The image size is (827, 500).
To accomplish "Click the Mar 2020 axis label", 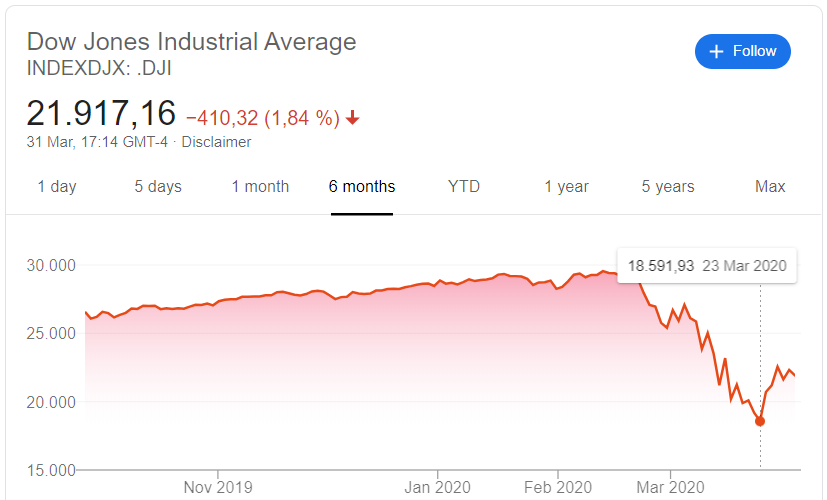I will 669,488.
